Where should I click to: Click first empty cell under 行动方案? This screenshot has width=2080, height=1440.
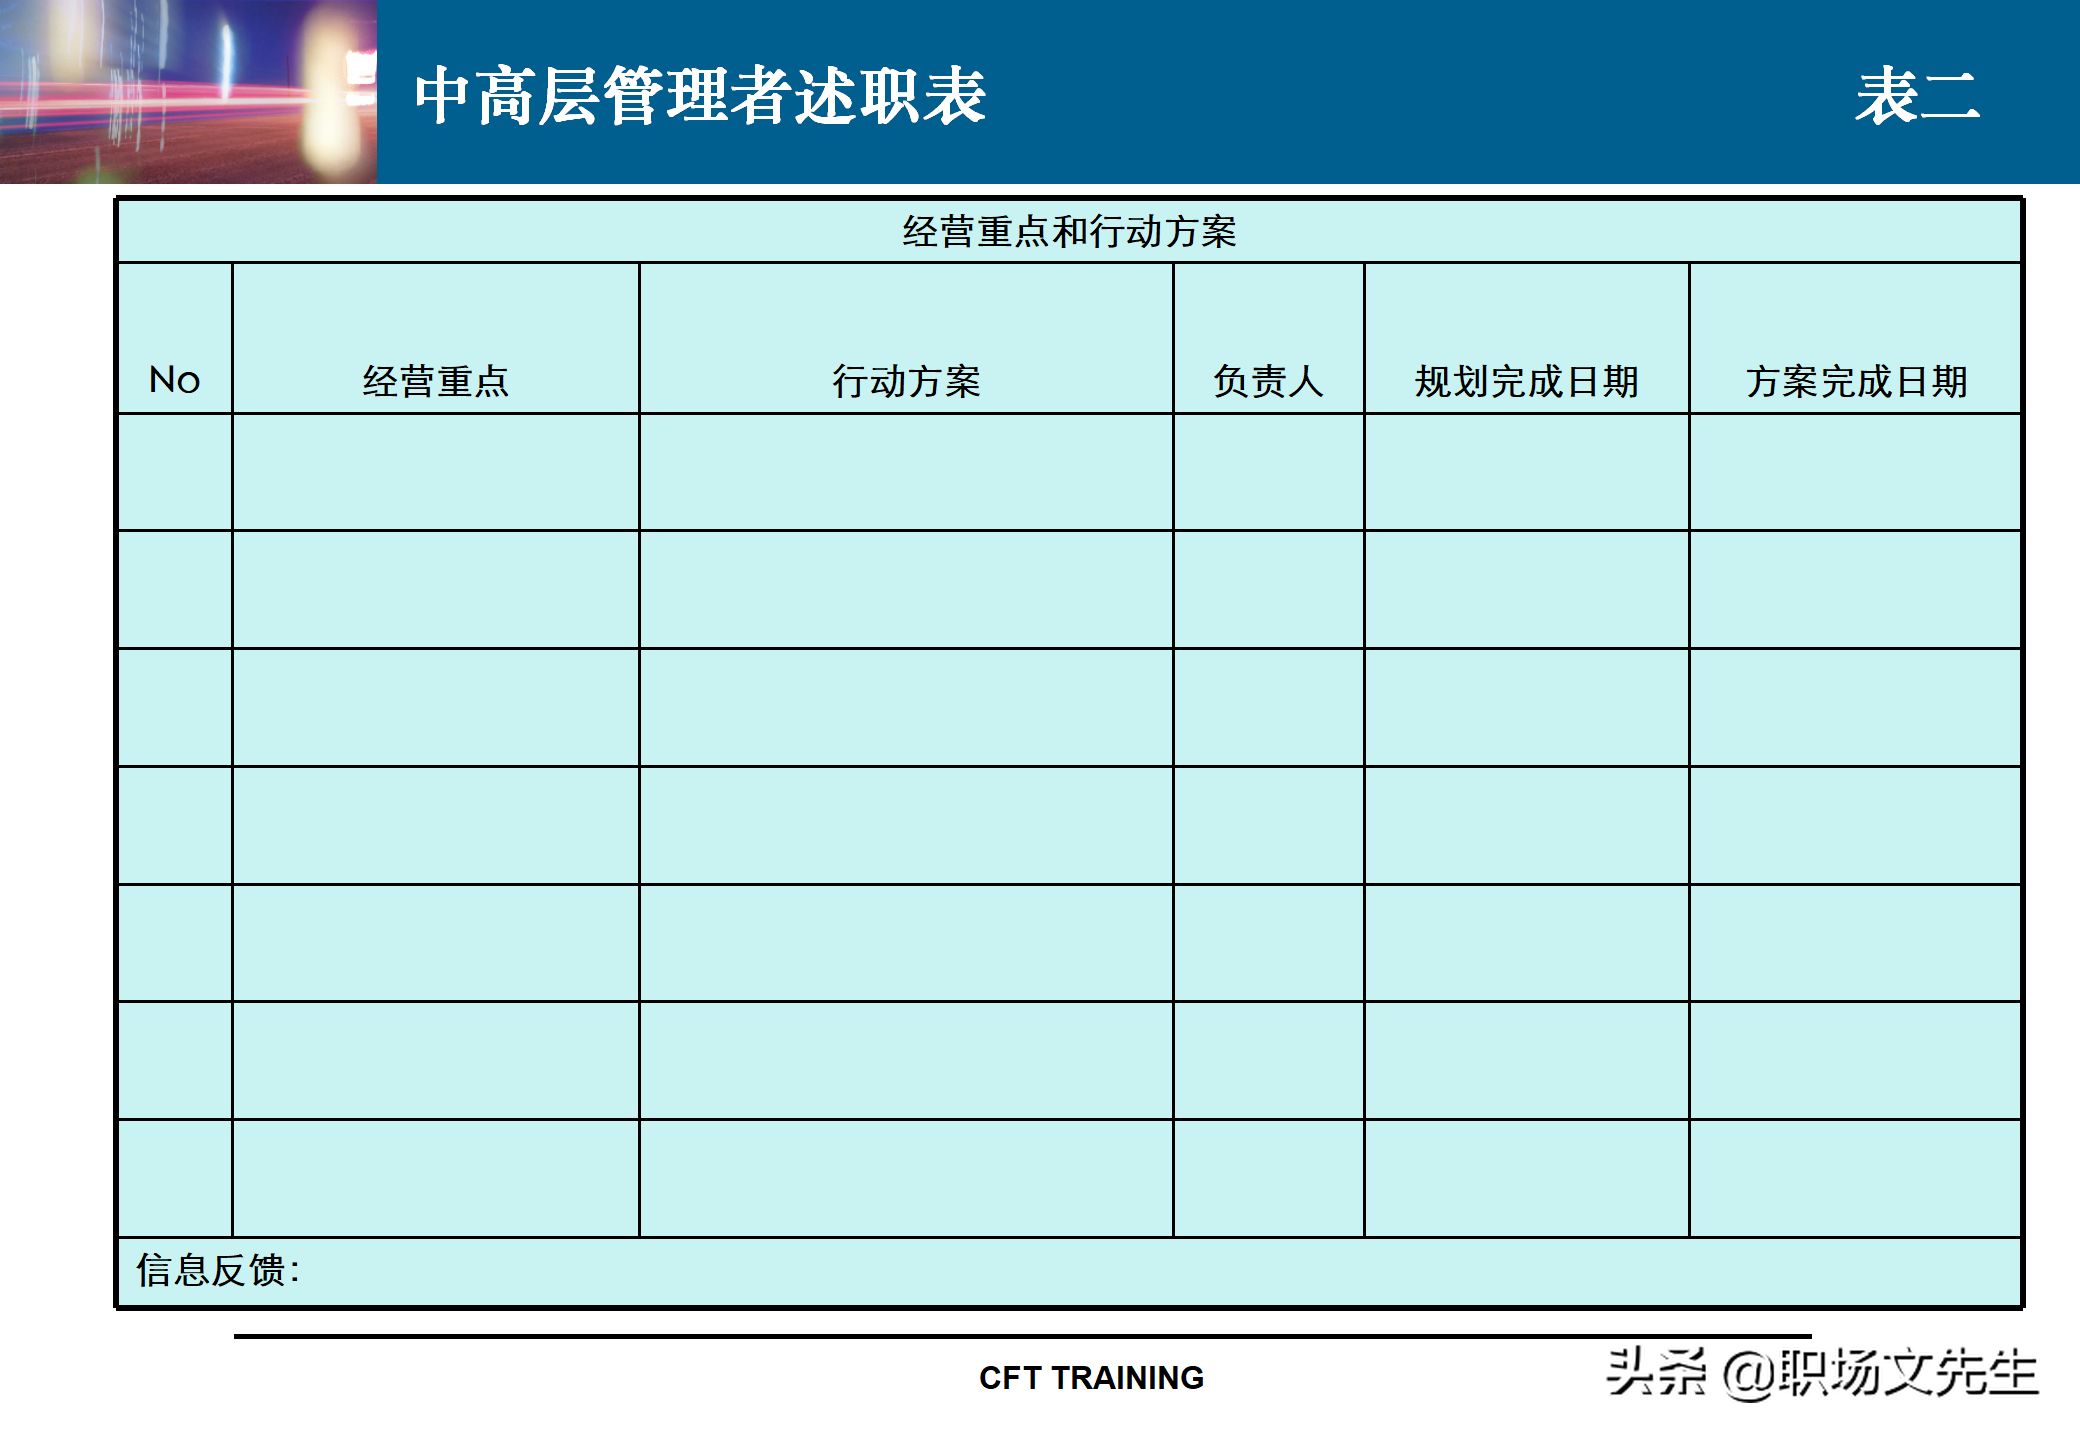(906, 472)
